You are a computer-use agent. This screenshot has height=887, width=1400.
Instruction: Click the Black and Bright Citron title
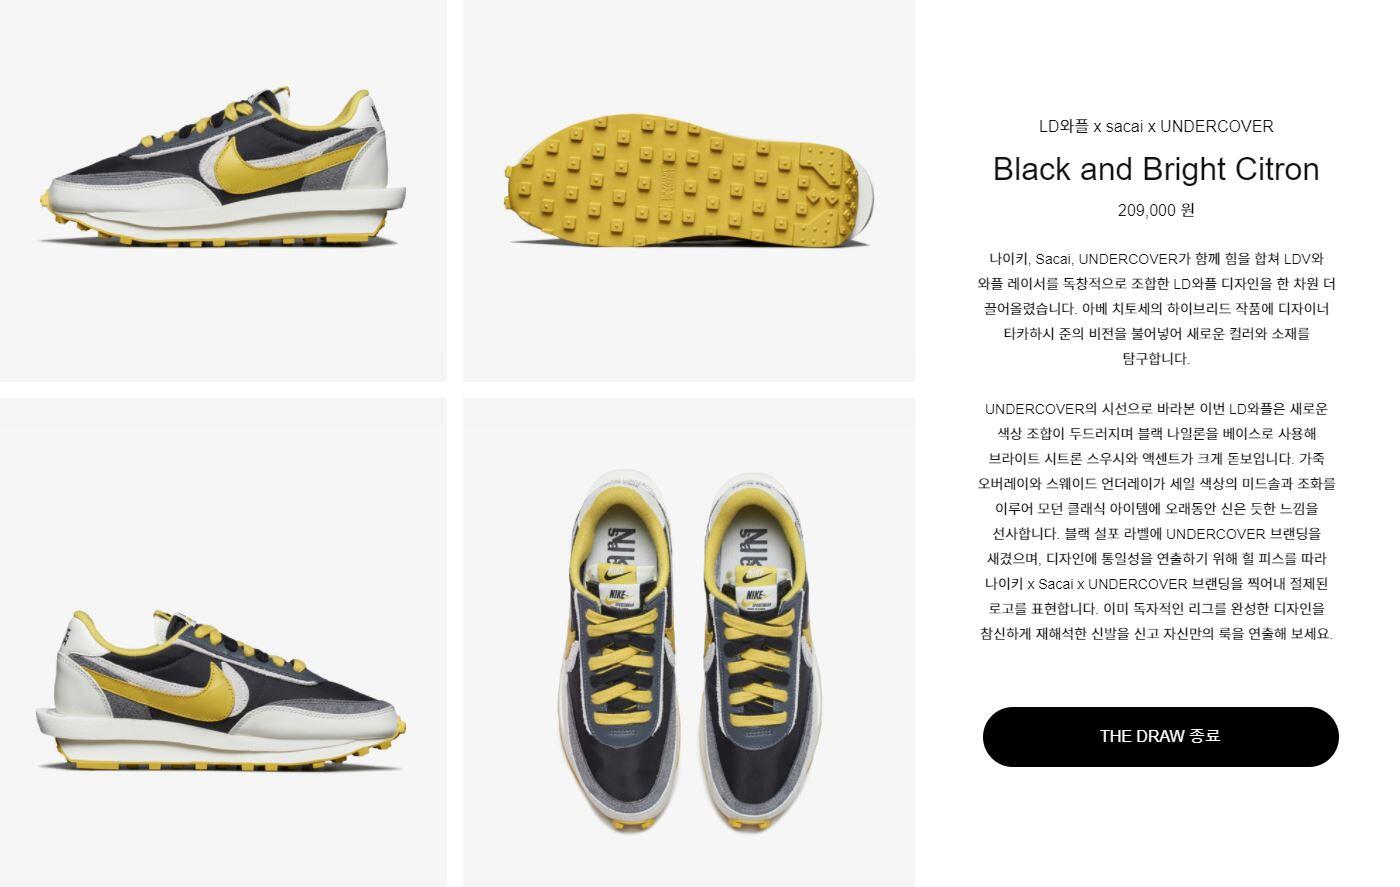pos(1156,169)
